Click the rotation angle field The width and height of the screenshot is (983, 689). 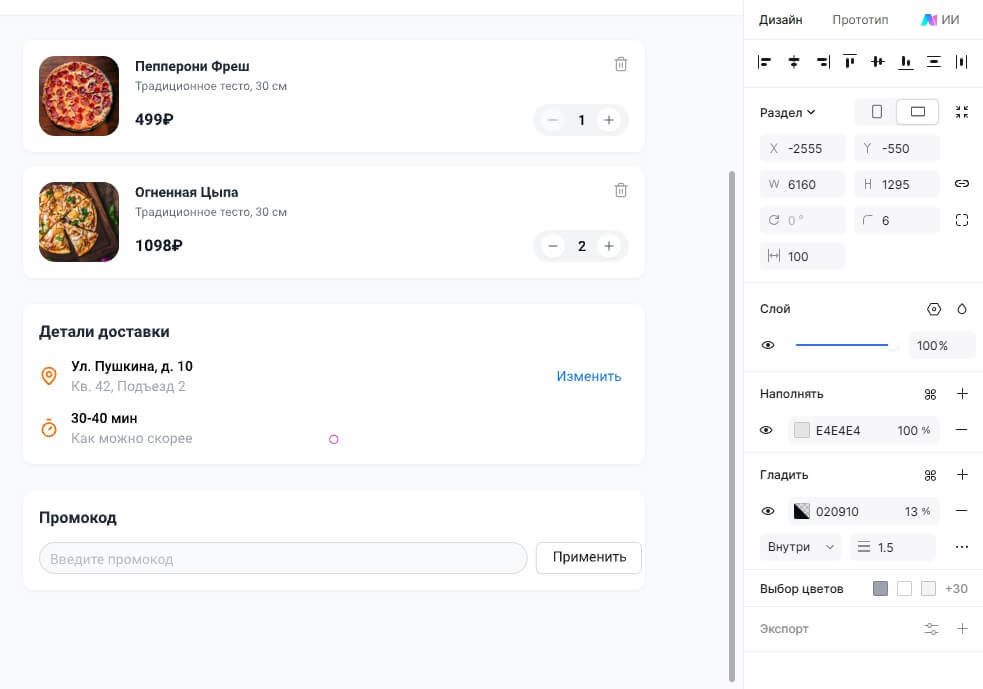click(802, 220)
